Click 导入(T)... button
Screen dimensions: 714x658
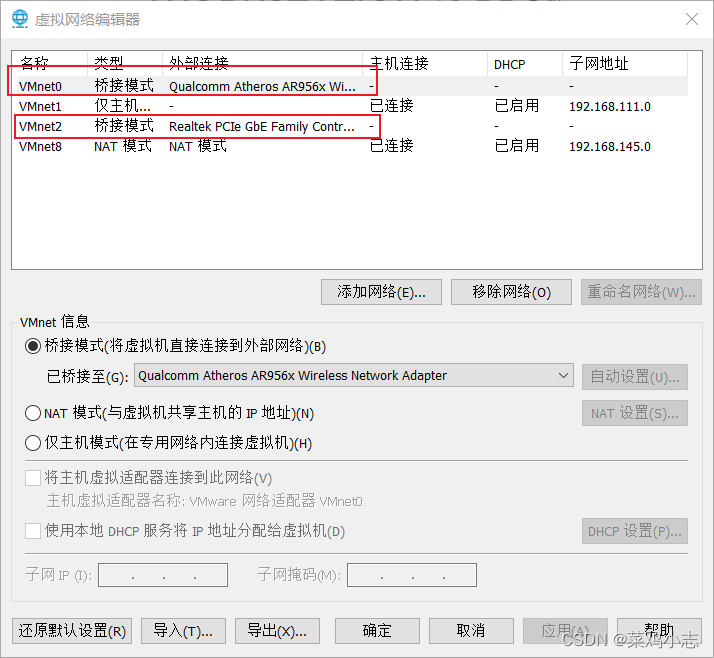(183, 631)
